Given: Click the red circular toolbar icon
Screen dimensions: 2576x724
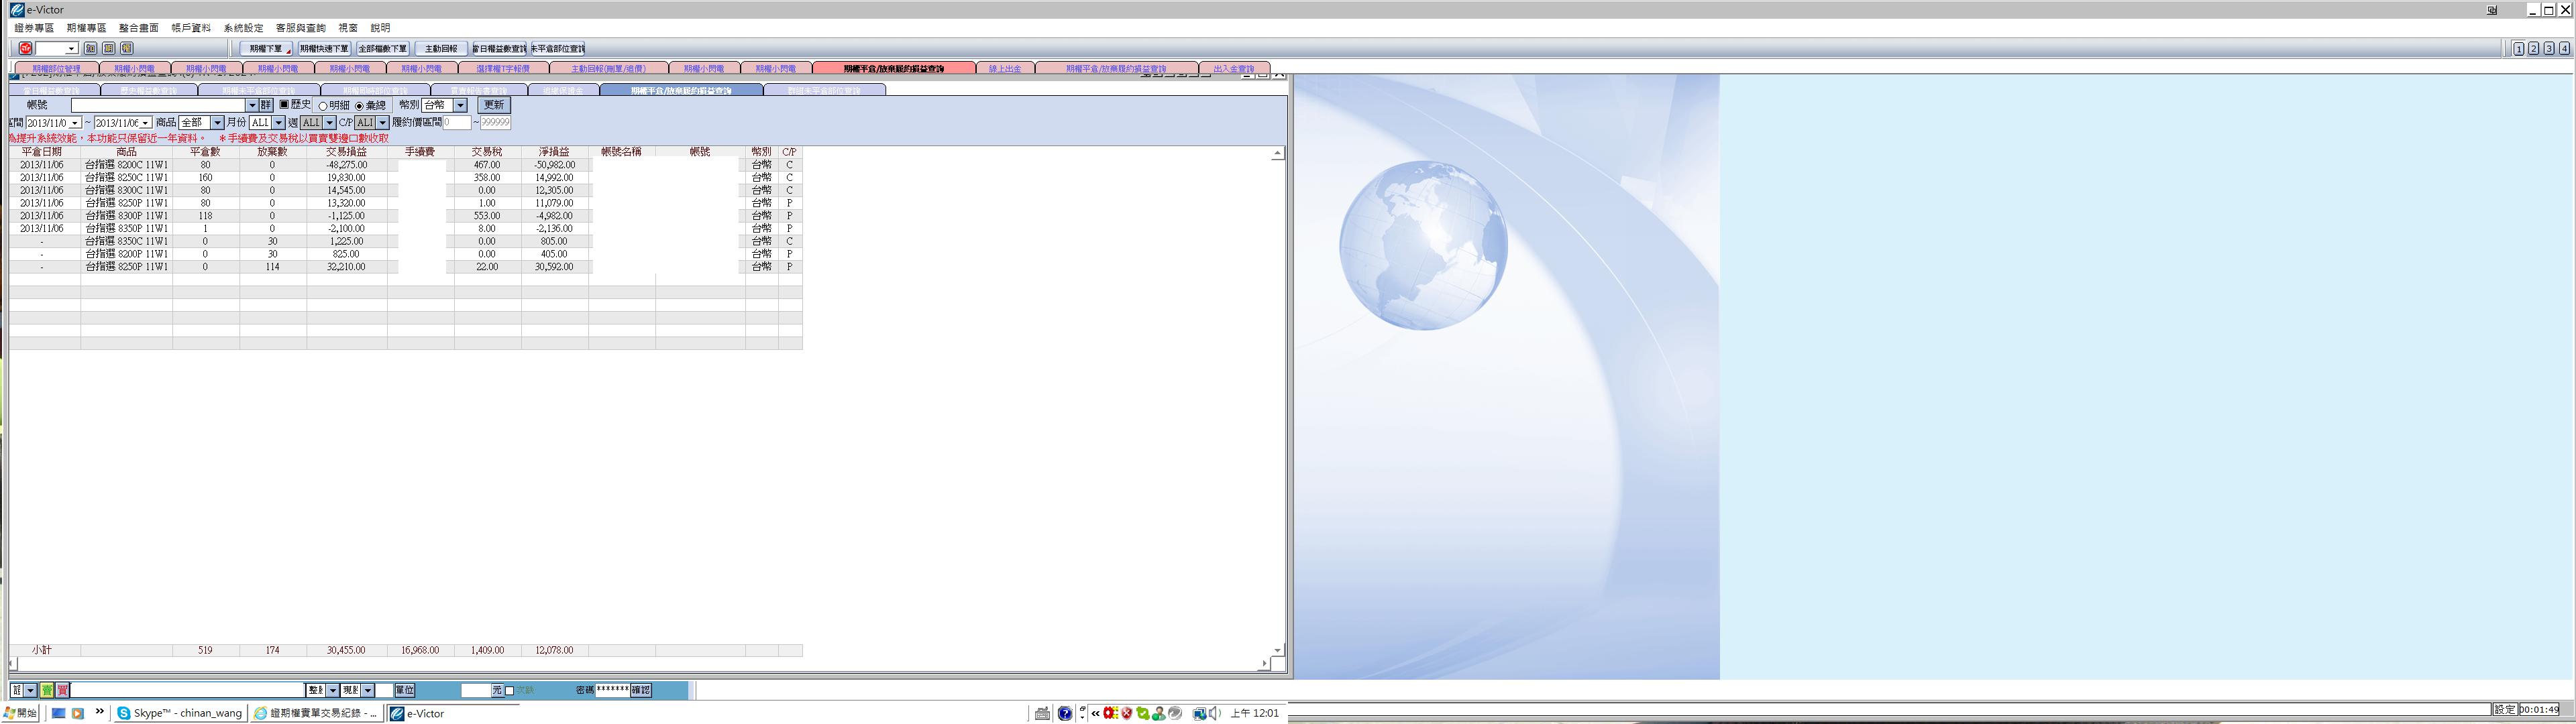Looking at the screenshot, I should (26, 48).
